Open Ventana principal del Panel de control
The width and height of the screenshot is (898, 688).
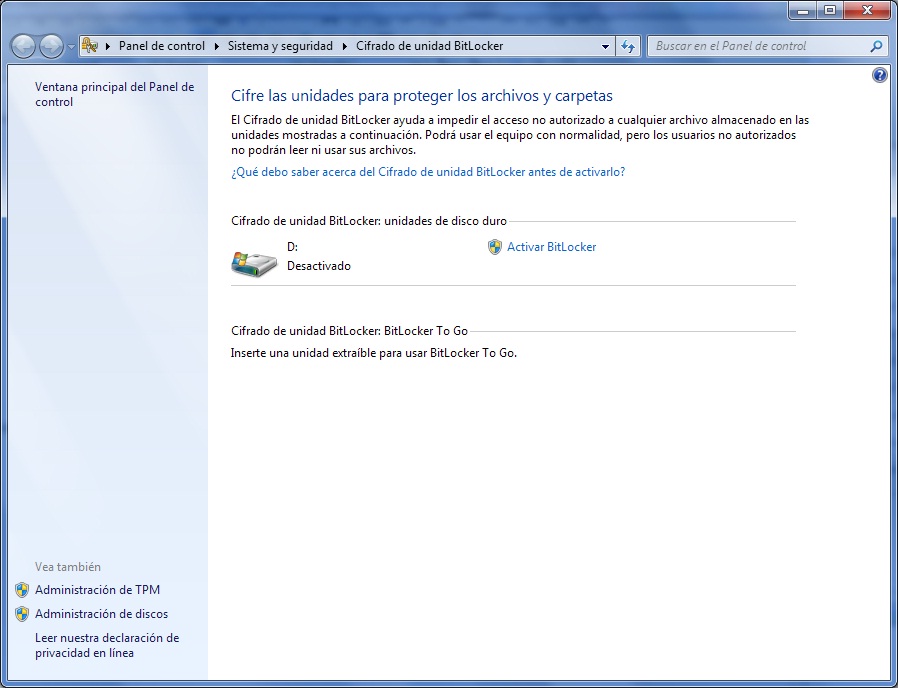pos(115,95)
